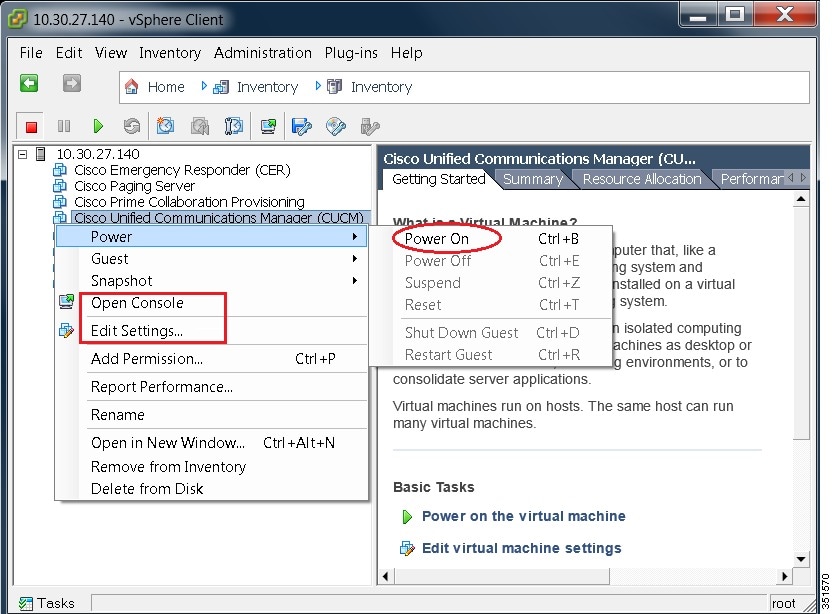This screenshot has height=614, width=832.
Task: Open the Plug-ins menu
Action: 351,53
